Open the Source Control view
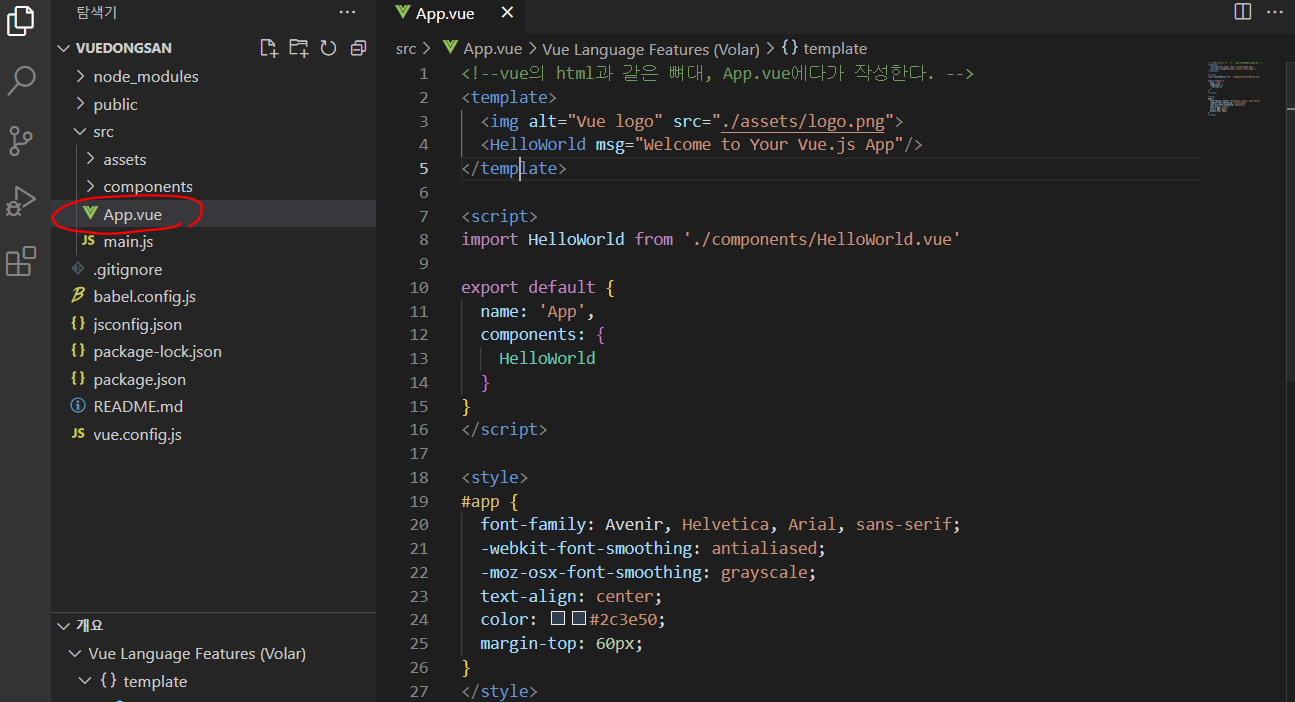 [x=22, y=141]
